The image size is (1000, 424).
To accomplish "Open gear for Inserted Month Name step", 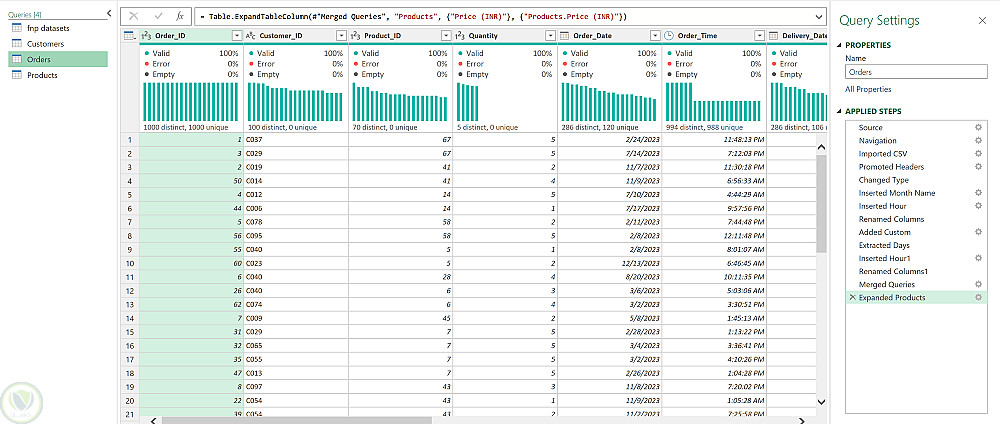I will 978,193.
